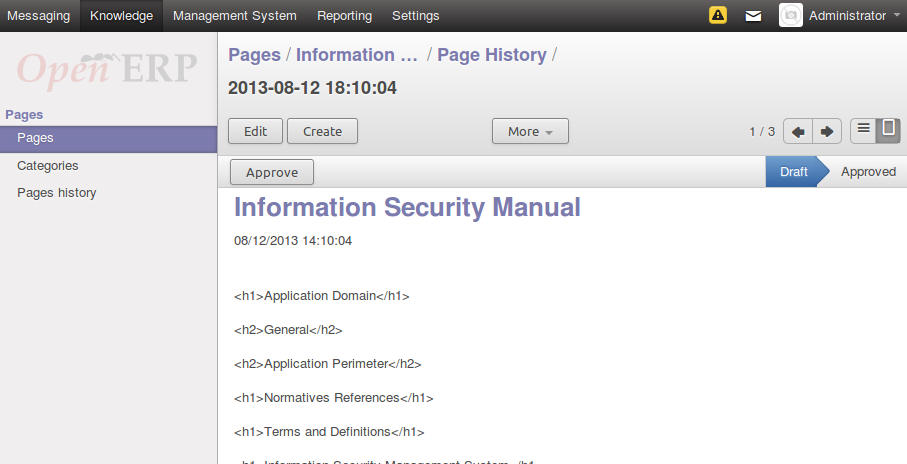Open the Administrator user menu
Image resolution: width=907 pixels, height=464 pixels.
(847, 15)
